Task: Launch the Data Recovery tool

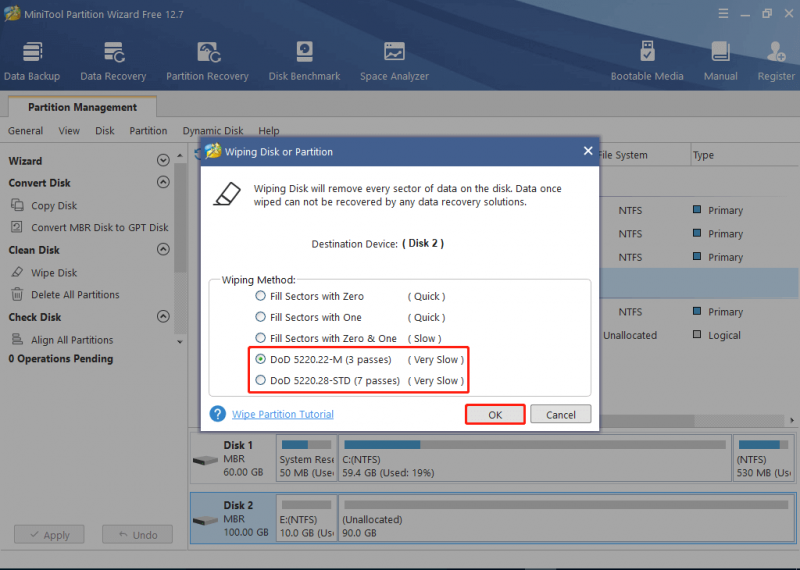Action: [x=113, y=61]
